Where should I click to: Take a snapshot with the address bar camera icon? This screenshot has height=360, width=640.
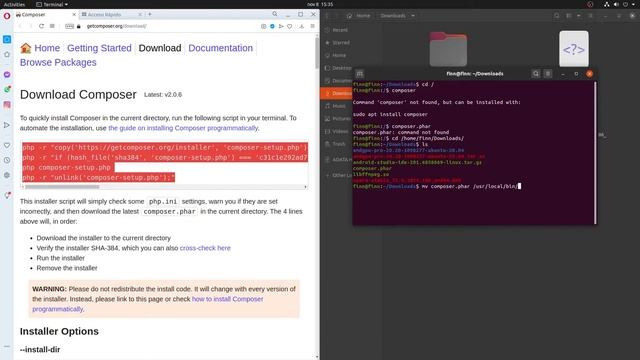[263, 26]
